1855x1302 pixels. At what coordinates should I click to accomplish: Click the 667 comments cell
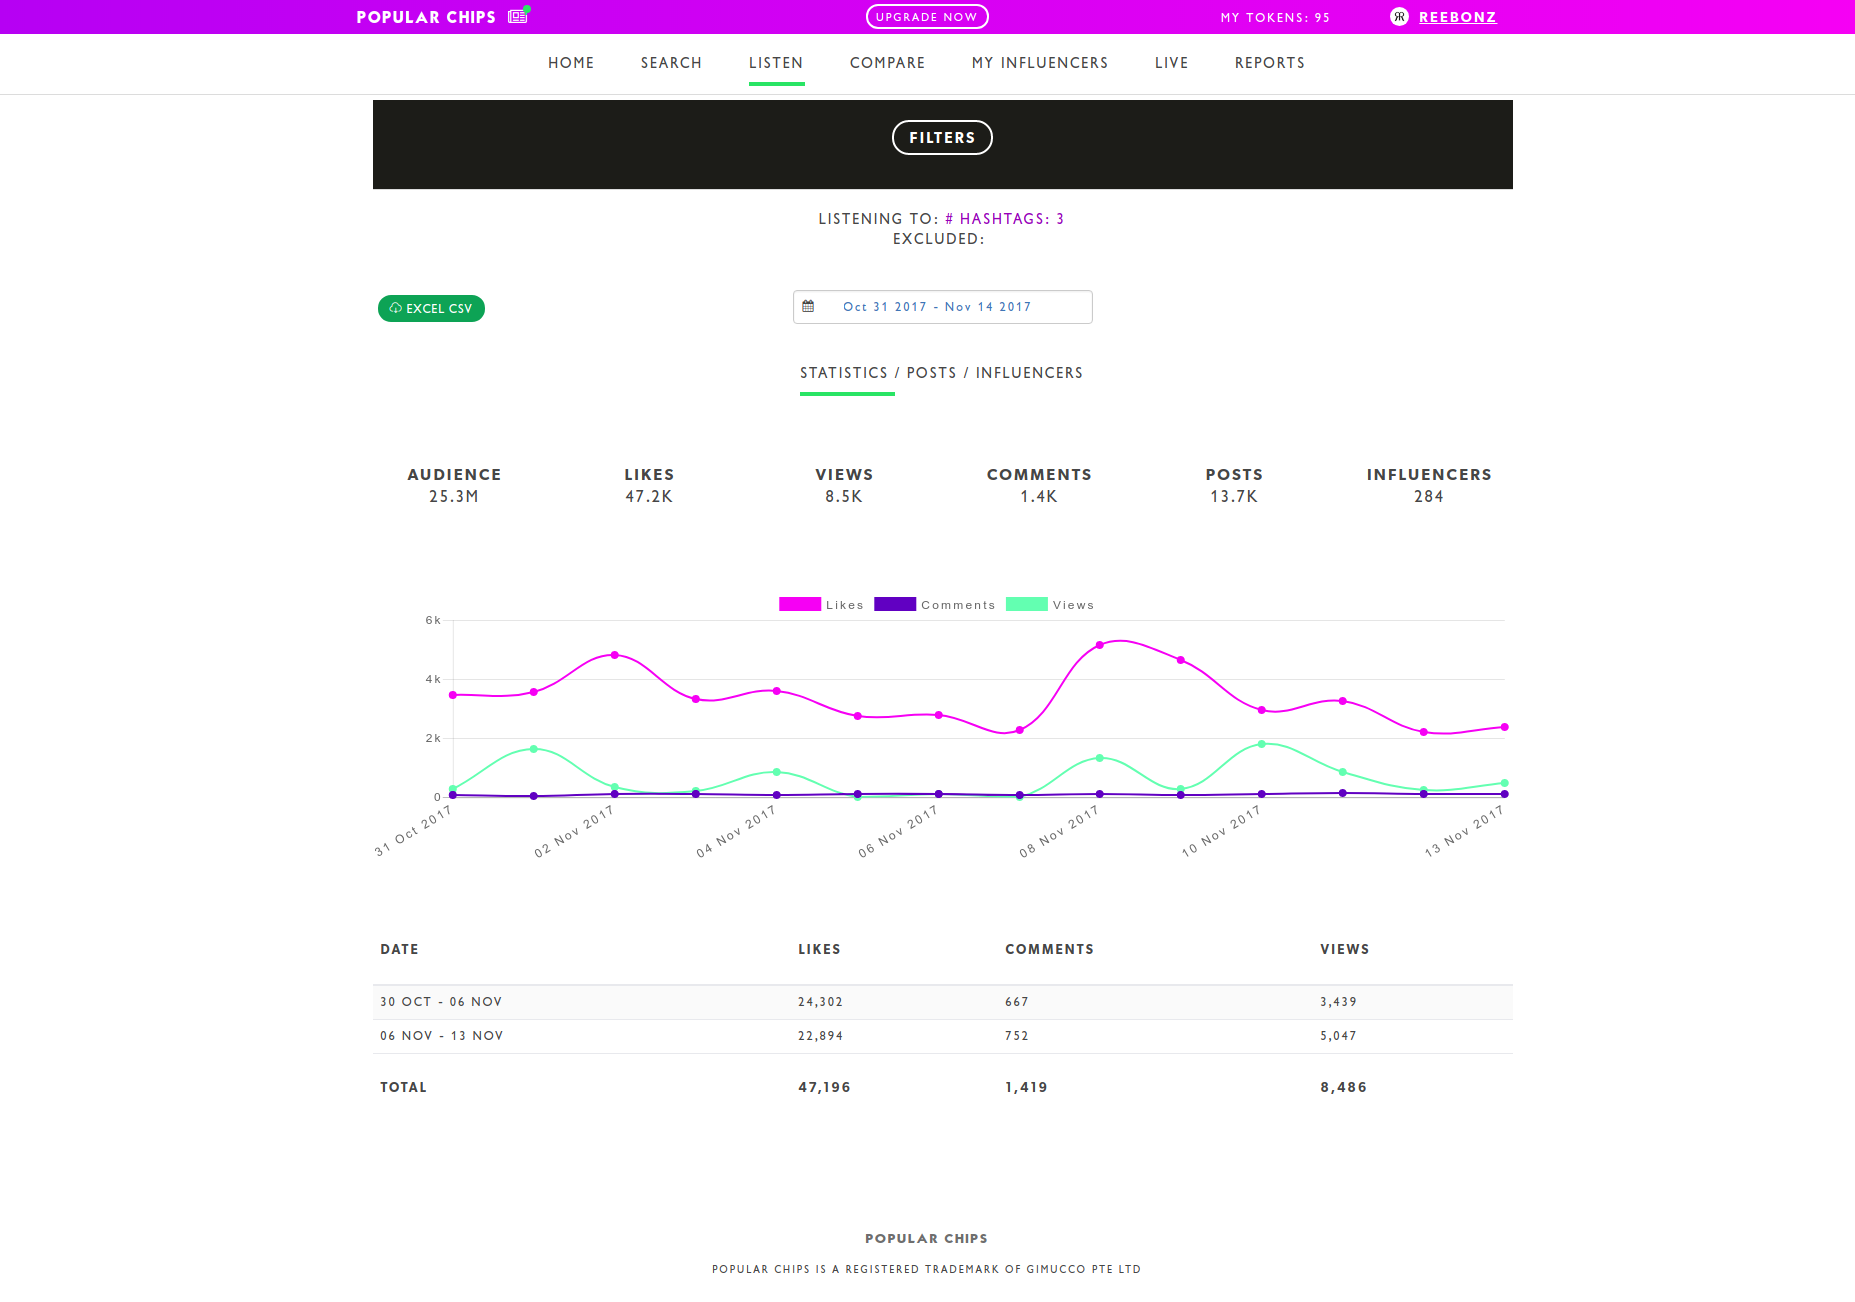(x=1017, y=1002)
